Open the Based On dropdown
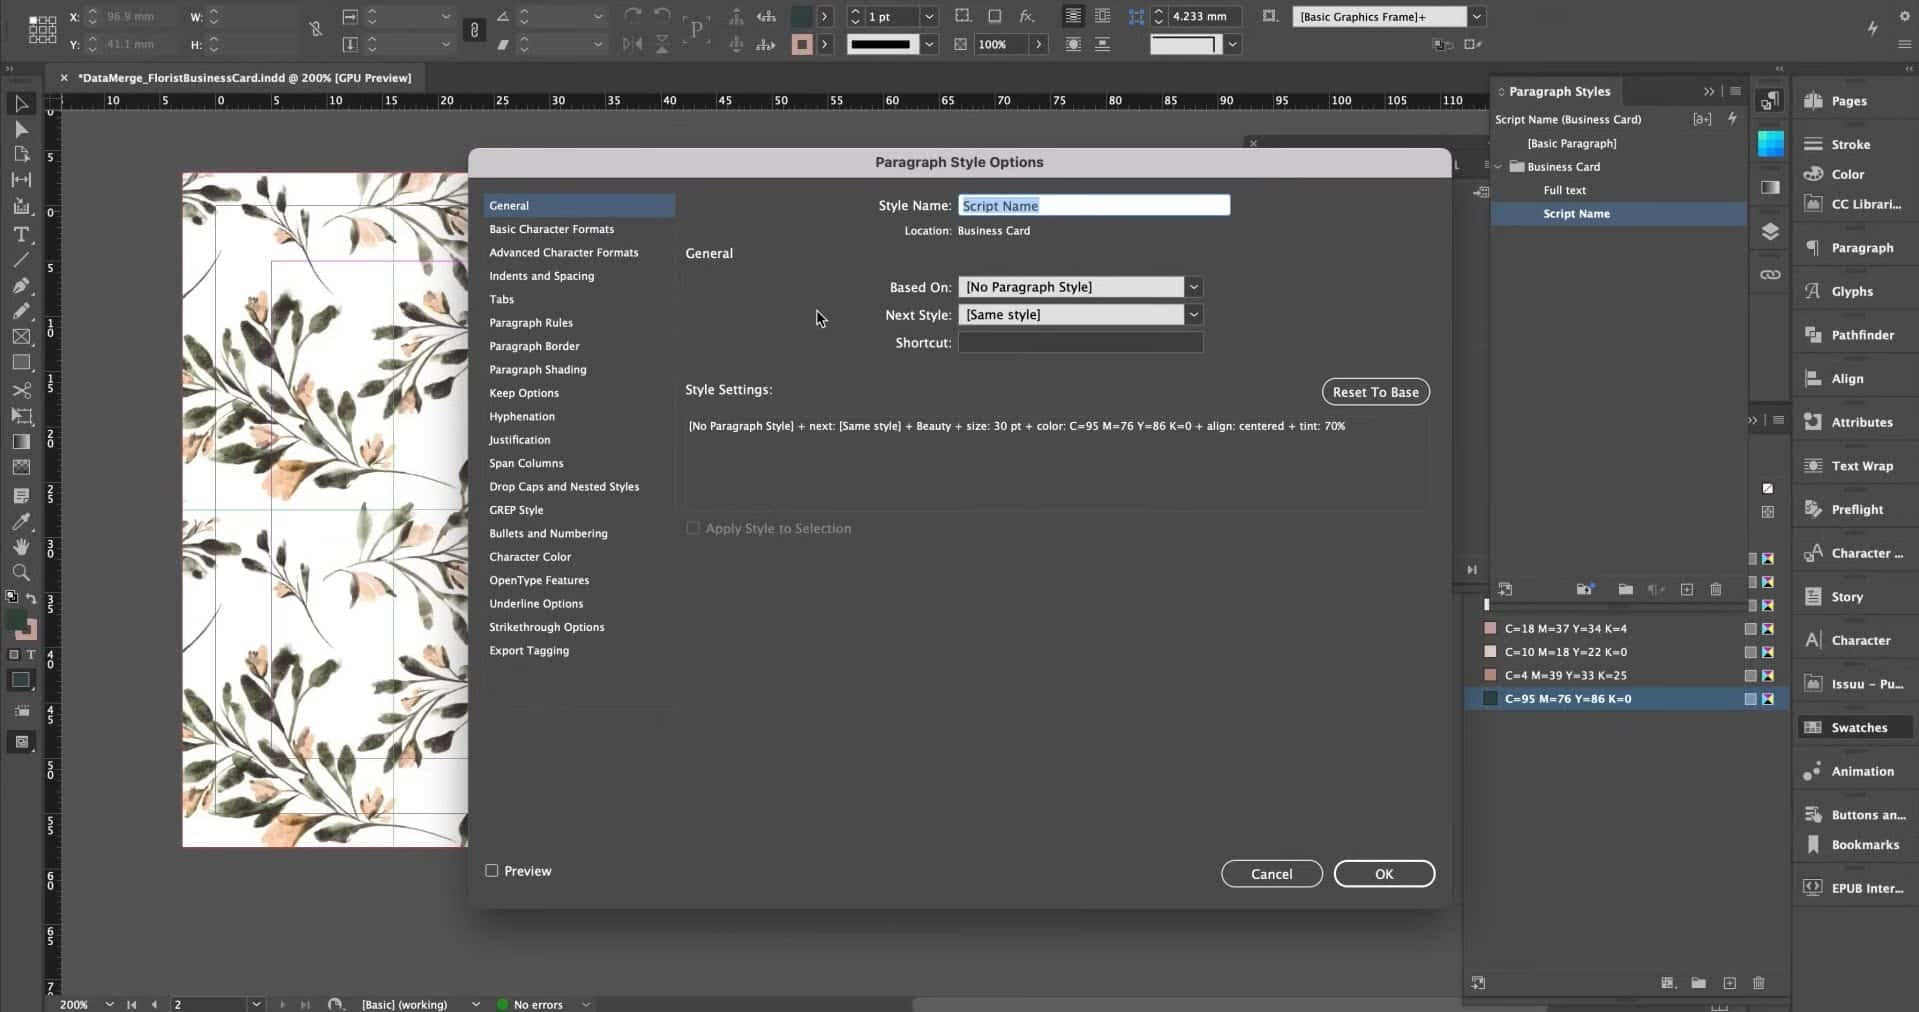 1192,287
